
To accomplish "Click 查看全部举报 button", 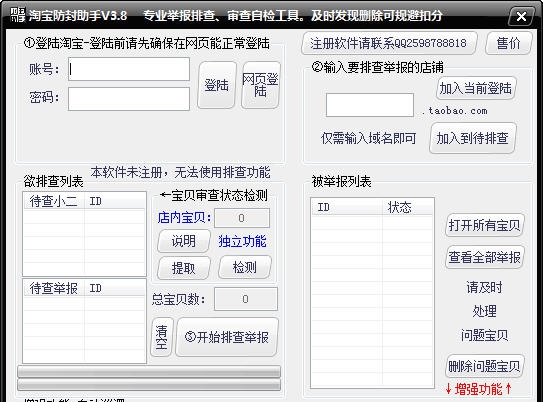I will click(484, 257).
